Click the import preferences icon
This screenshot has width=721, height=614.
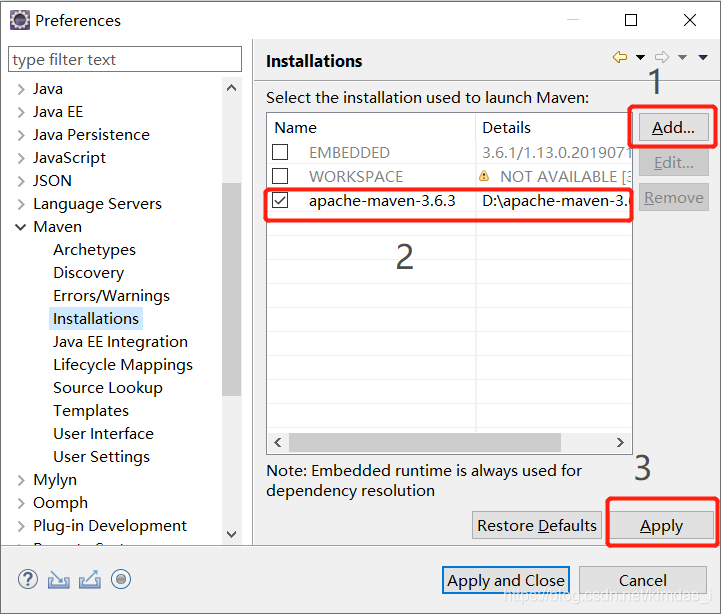(x=59, y=580)
